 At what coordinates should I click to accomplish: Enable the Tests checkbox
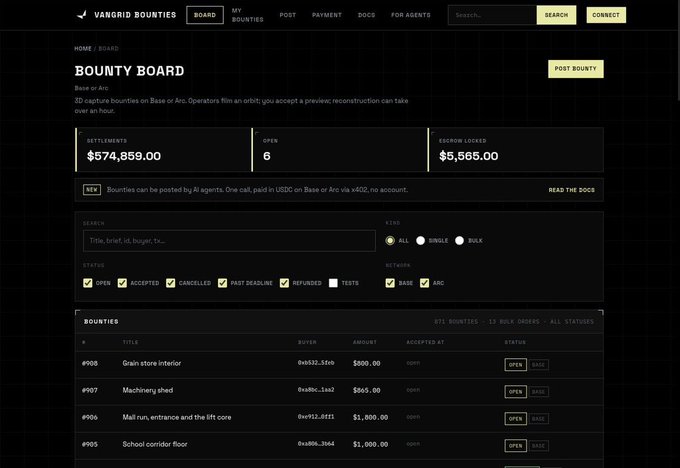pyautogui.click(x=333, y=283)
